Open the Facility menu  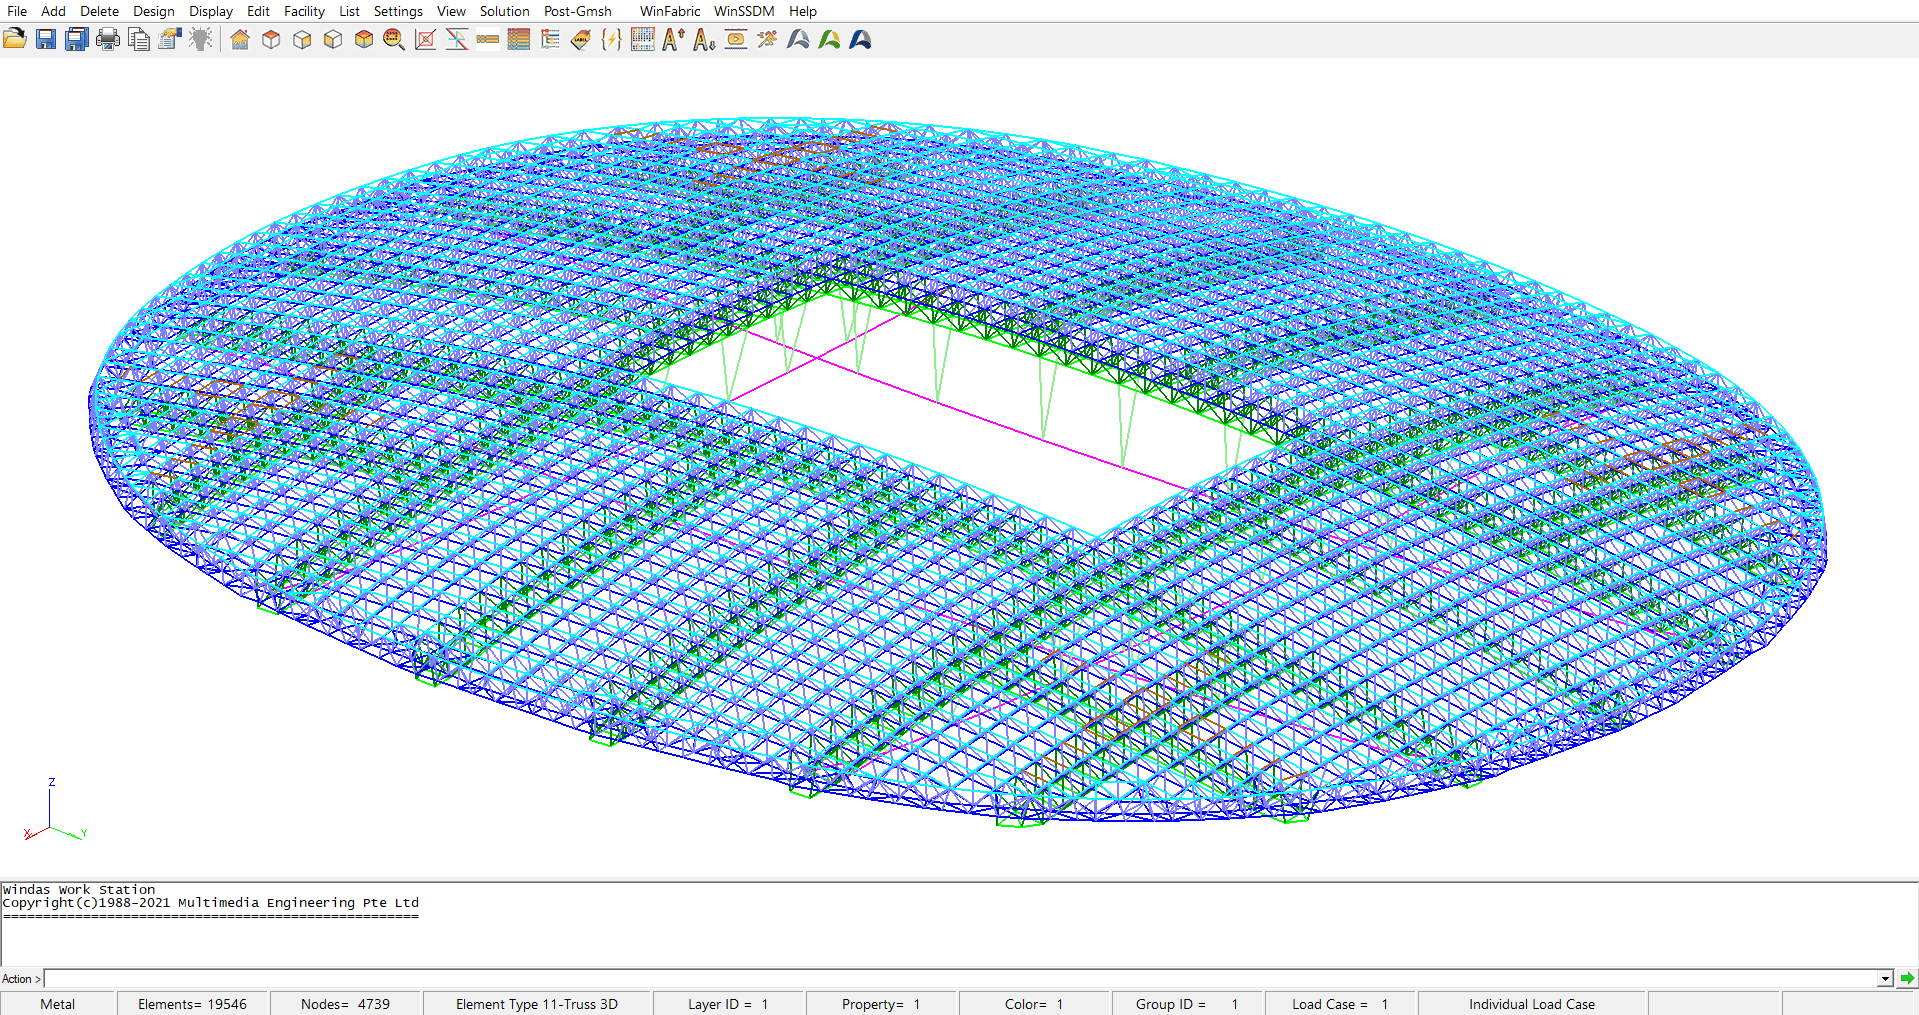pos(304,11)
